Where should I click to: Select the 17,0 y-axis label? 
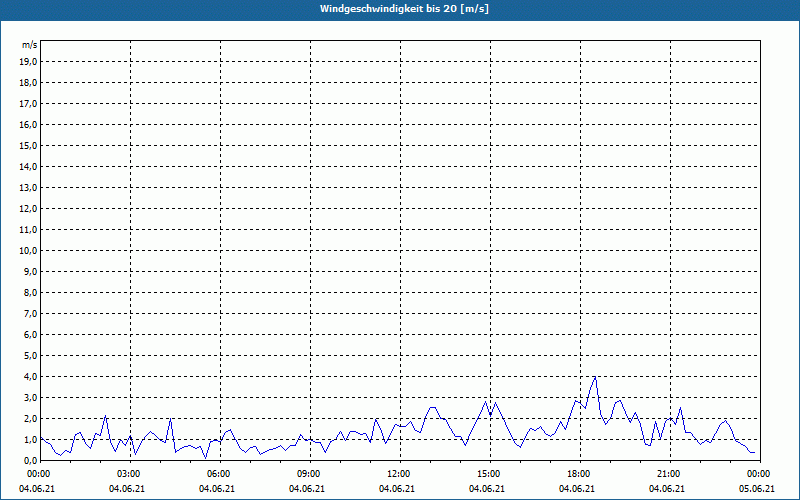[29, 103]
